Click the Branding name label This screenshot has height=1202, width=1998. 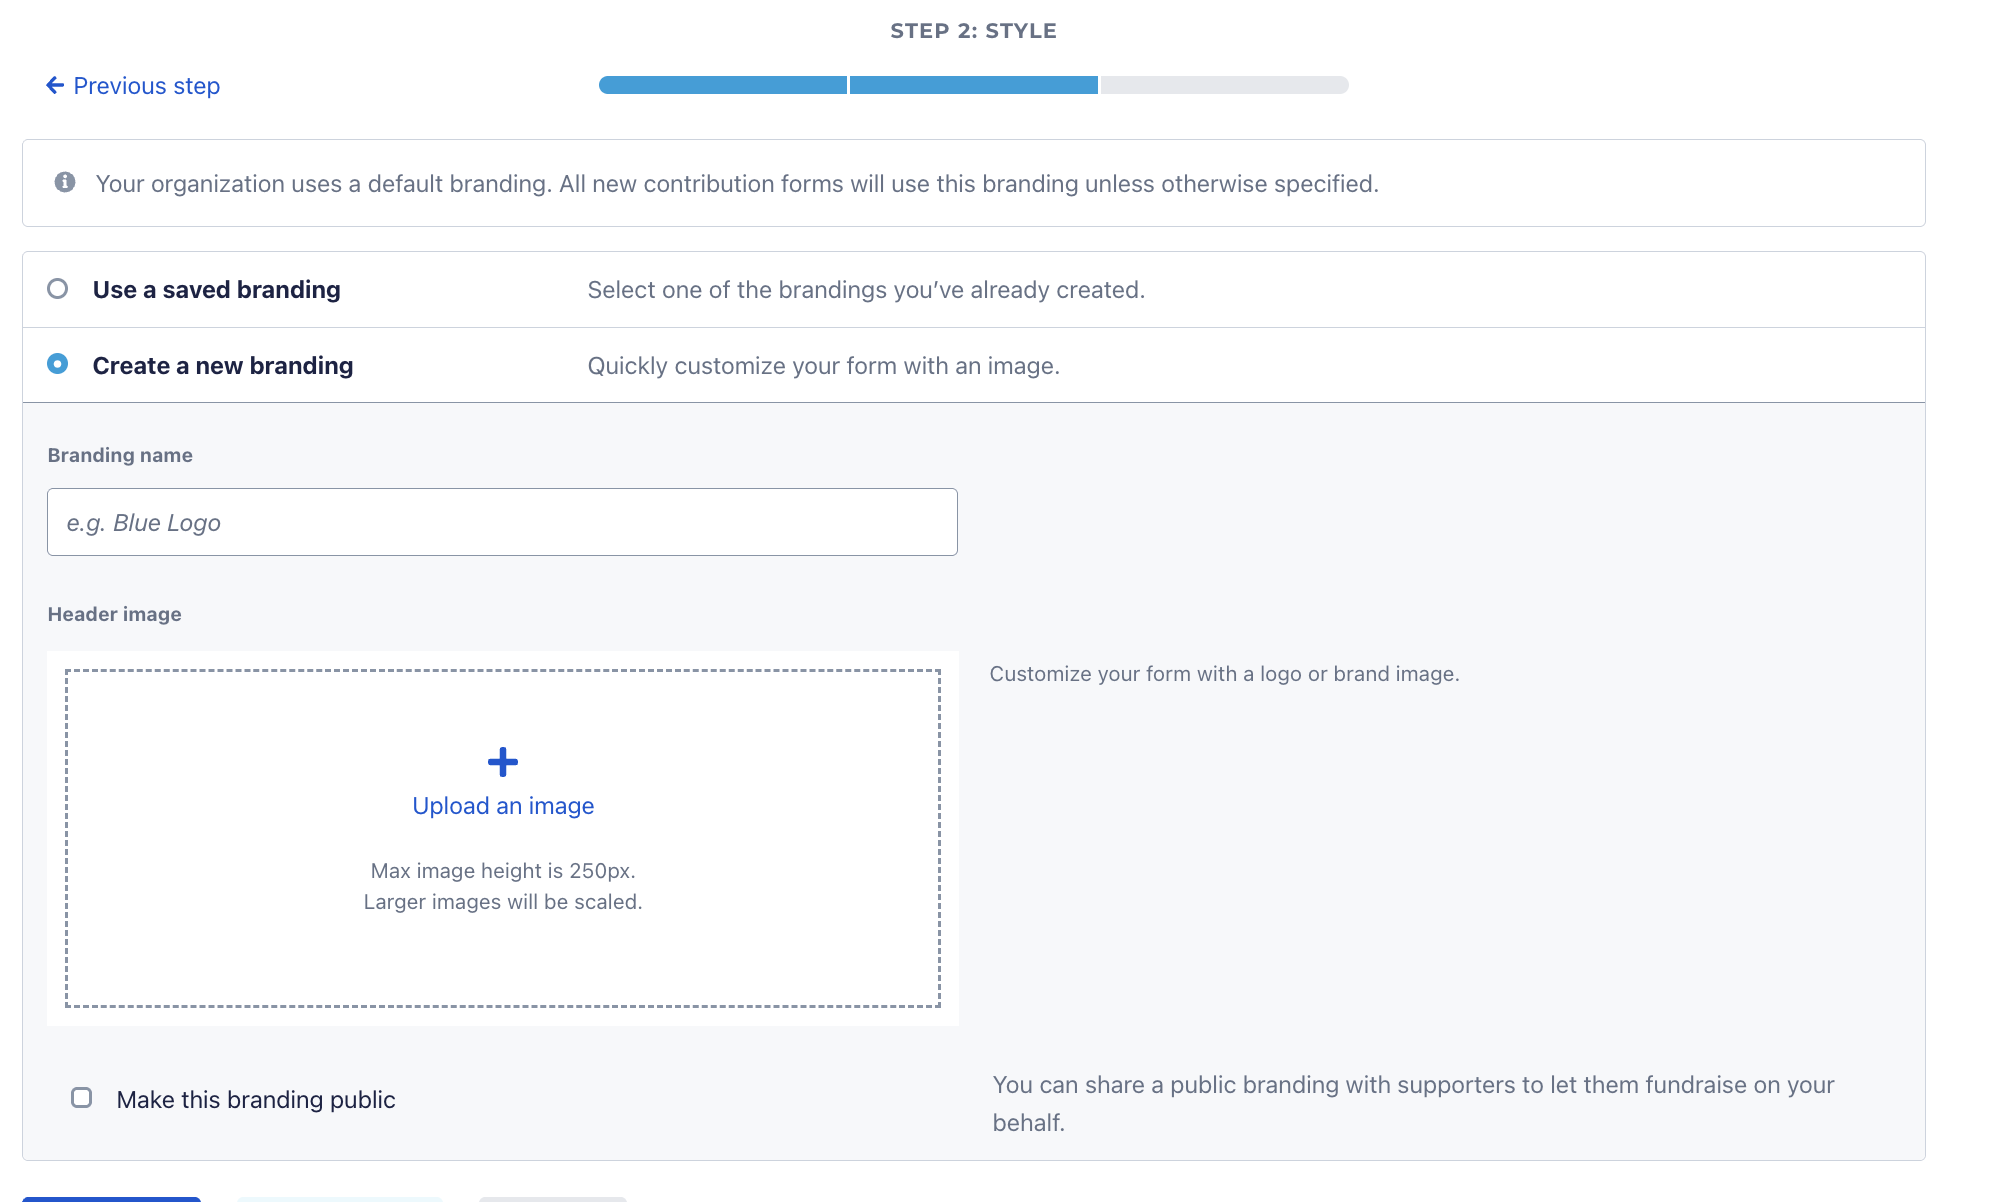120,455
